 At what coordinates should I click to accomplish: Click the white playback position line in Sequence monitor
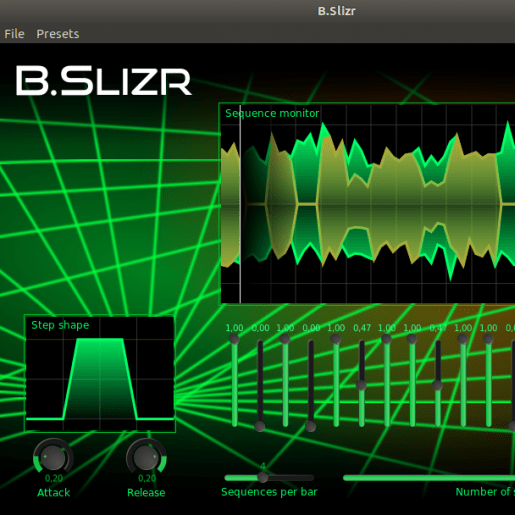coord(240,204)
